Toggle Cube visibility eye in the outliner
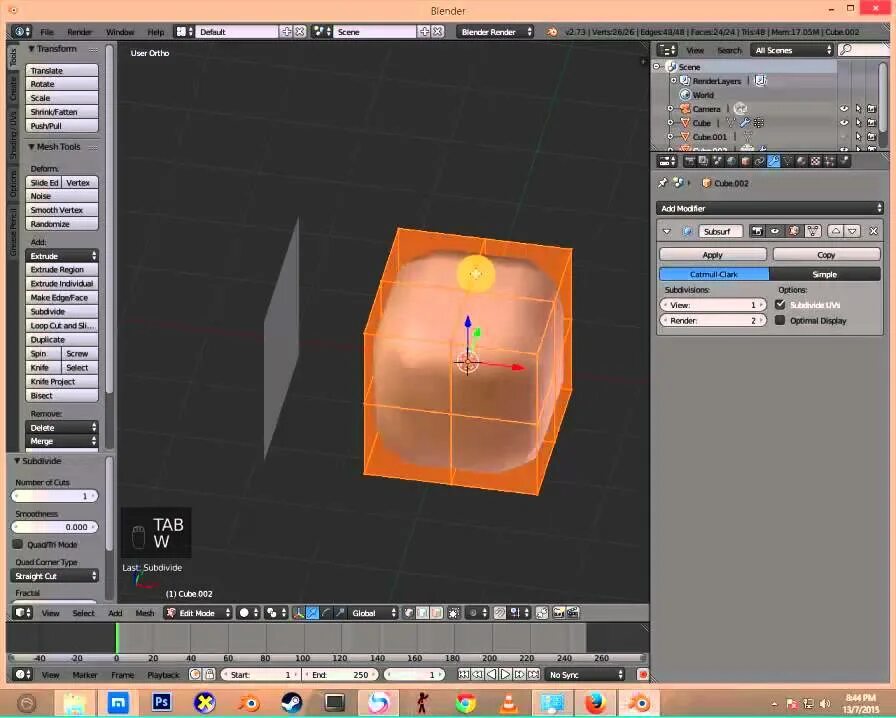 (844, 122)
